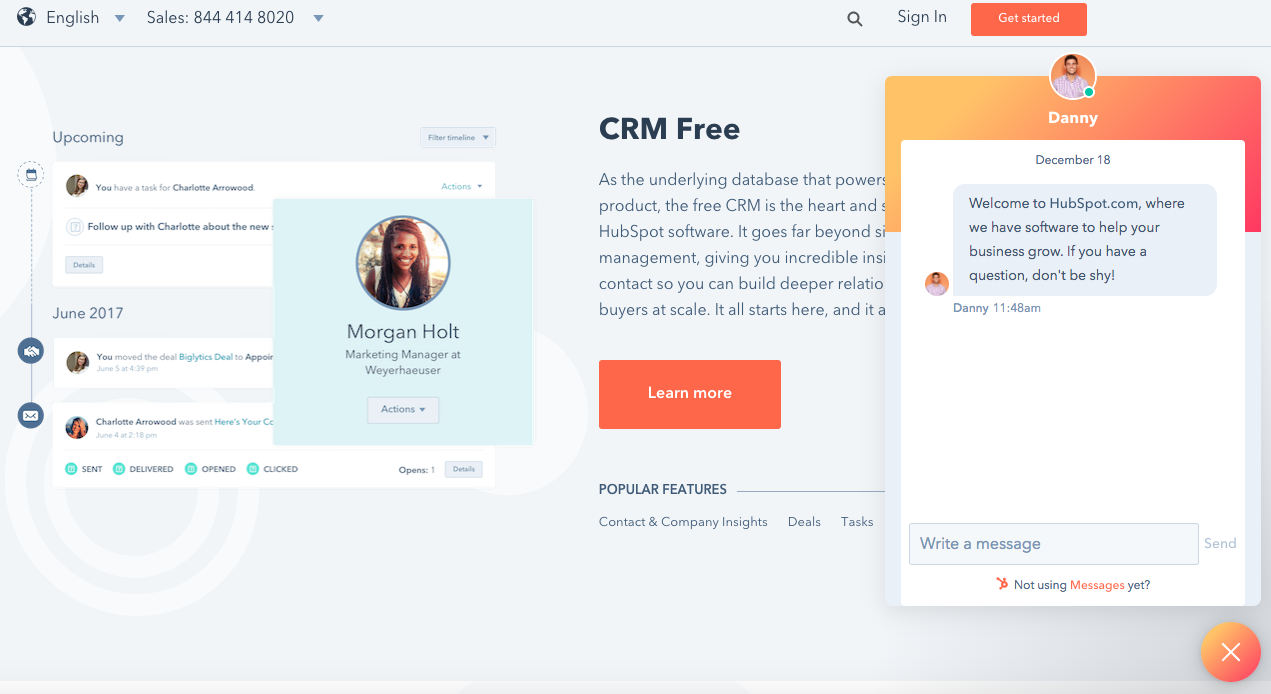Open the Sign In link
The width and height of the screenshot is (1271, 694).
(922, 17)
